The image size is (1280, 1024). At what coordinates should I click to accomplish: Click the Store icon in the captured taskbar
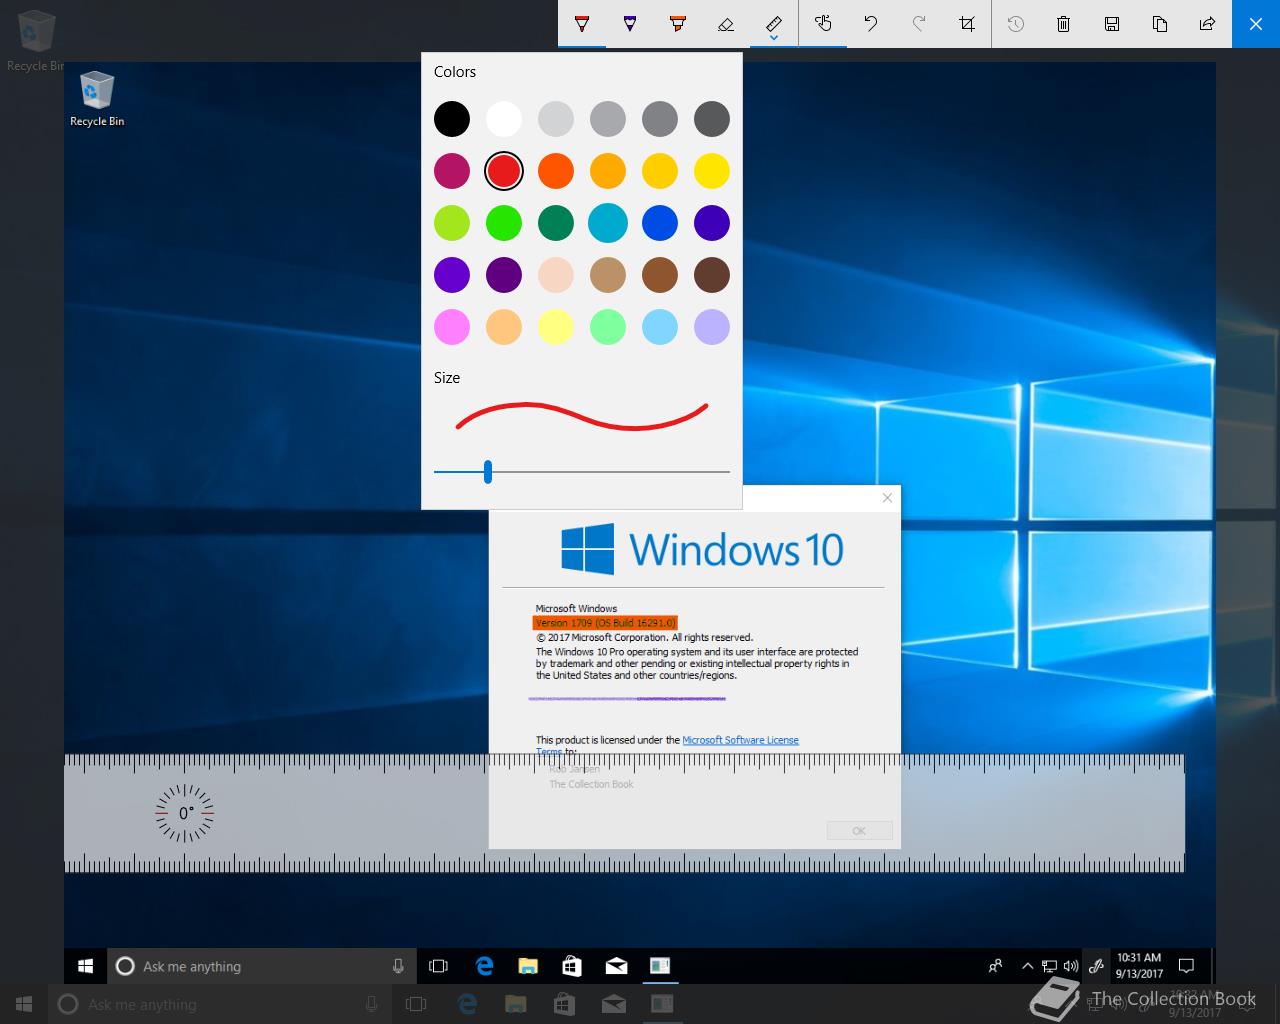tap(572, 966)
